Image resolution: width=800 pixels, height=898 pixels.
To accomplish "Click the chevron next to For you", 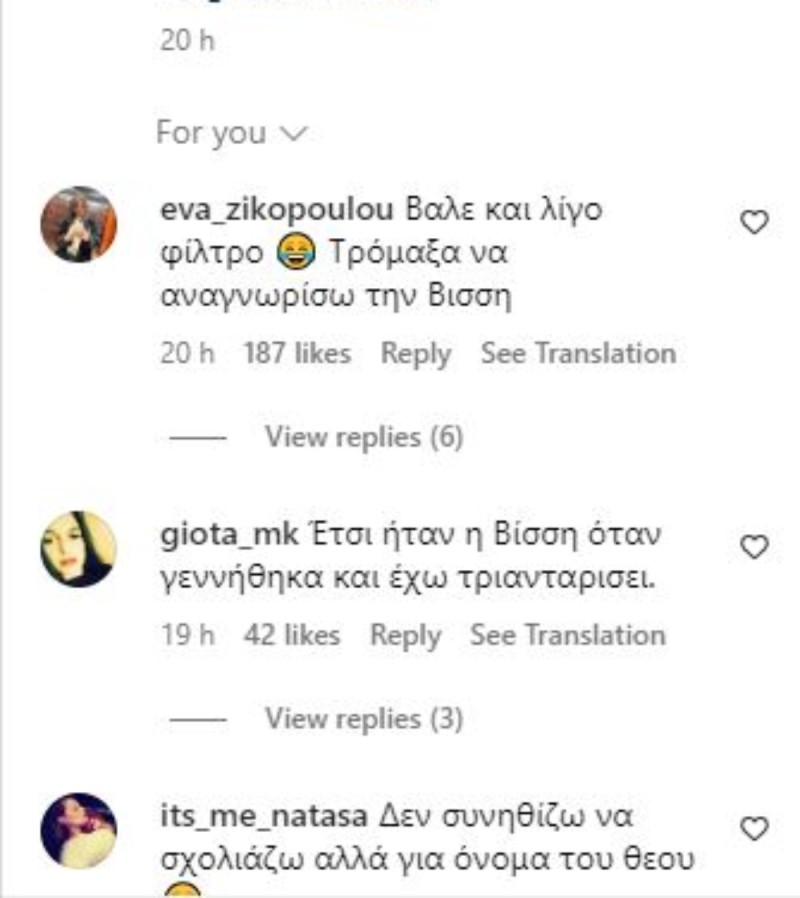I will point(293,134).
